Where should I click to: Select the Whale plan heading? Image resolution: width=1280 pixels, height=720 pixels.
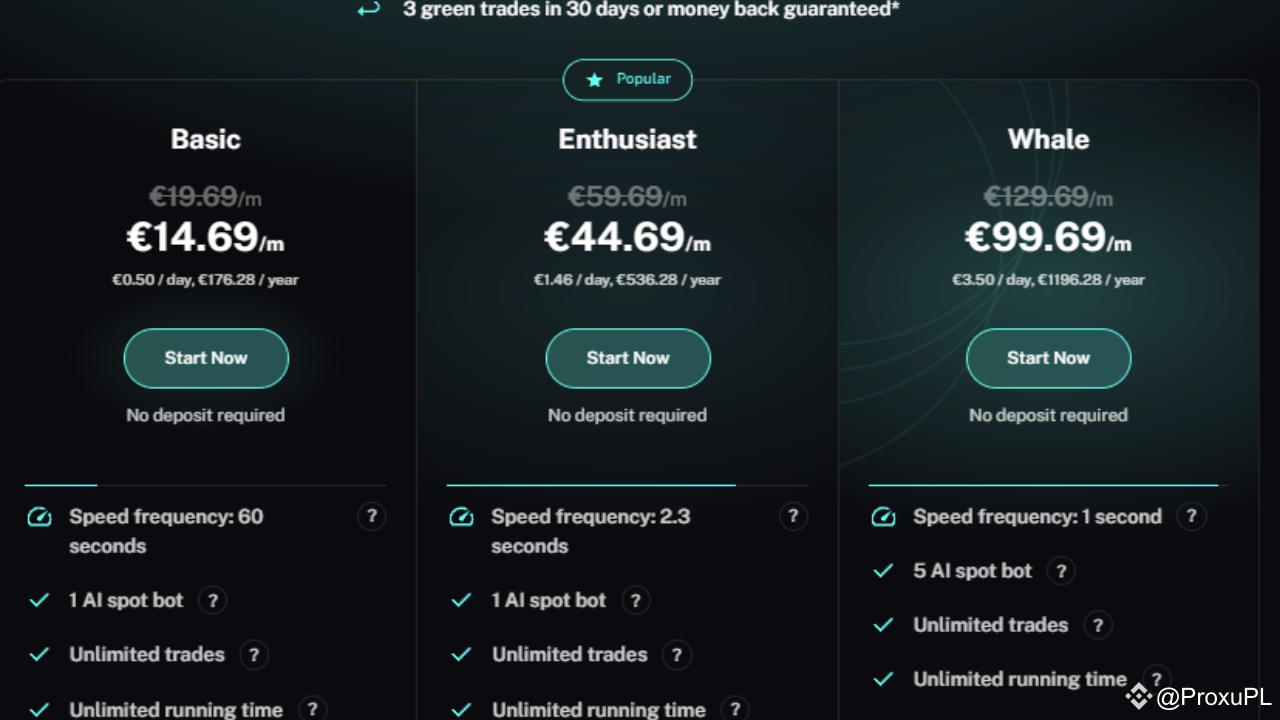(x=1048, y=139)
